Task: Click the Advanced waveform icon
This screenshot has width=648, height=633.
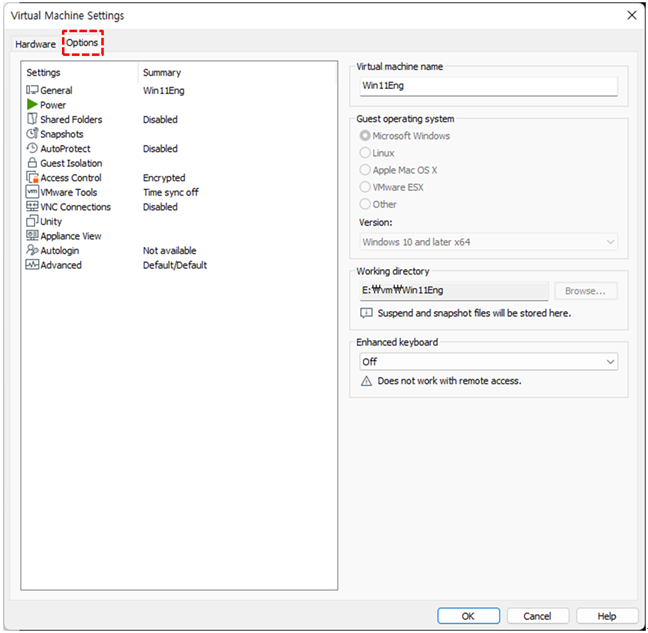Action: pyautogui.click(x=32, y=264)
